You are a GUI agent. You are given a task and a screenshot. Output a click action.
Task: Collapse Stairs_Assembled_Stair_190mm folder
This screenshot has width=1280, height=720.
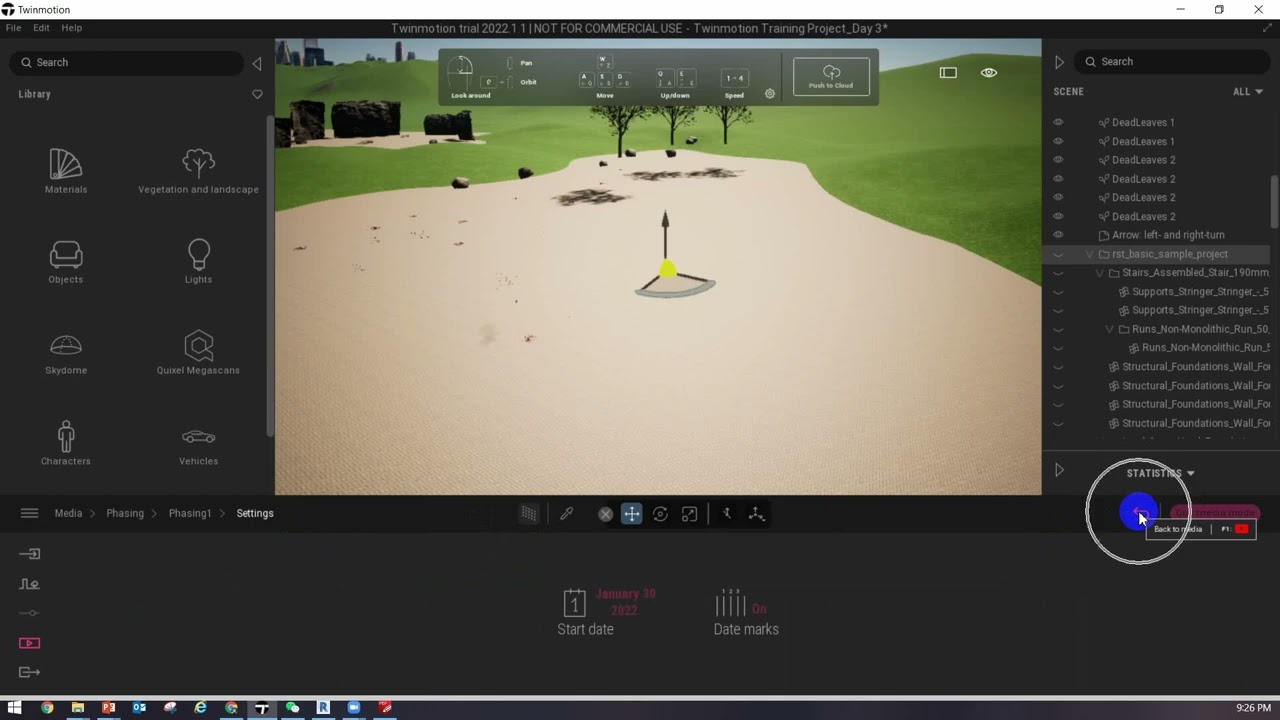[x=1100, y=273]
